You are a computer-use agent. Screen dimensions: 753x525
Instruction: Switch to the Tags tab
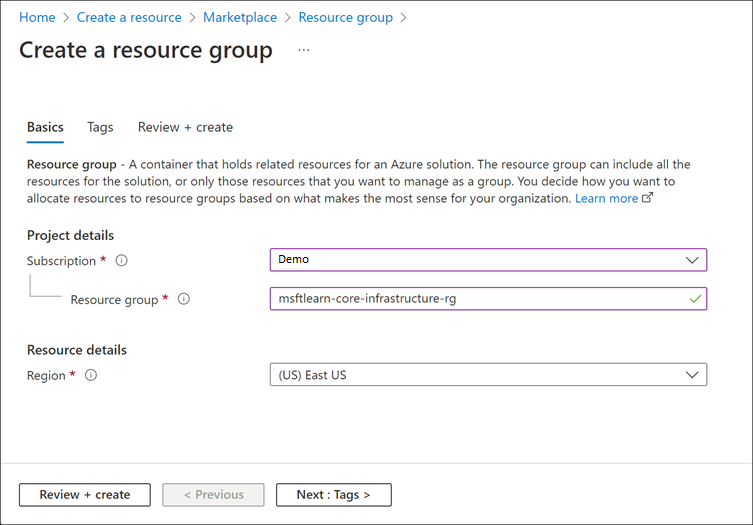[x=100, y=127]
